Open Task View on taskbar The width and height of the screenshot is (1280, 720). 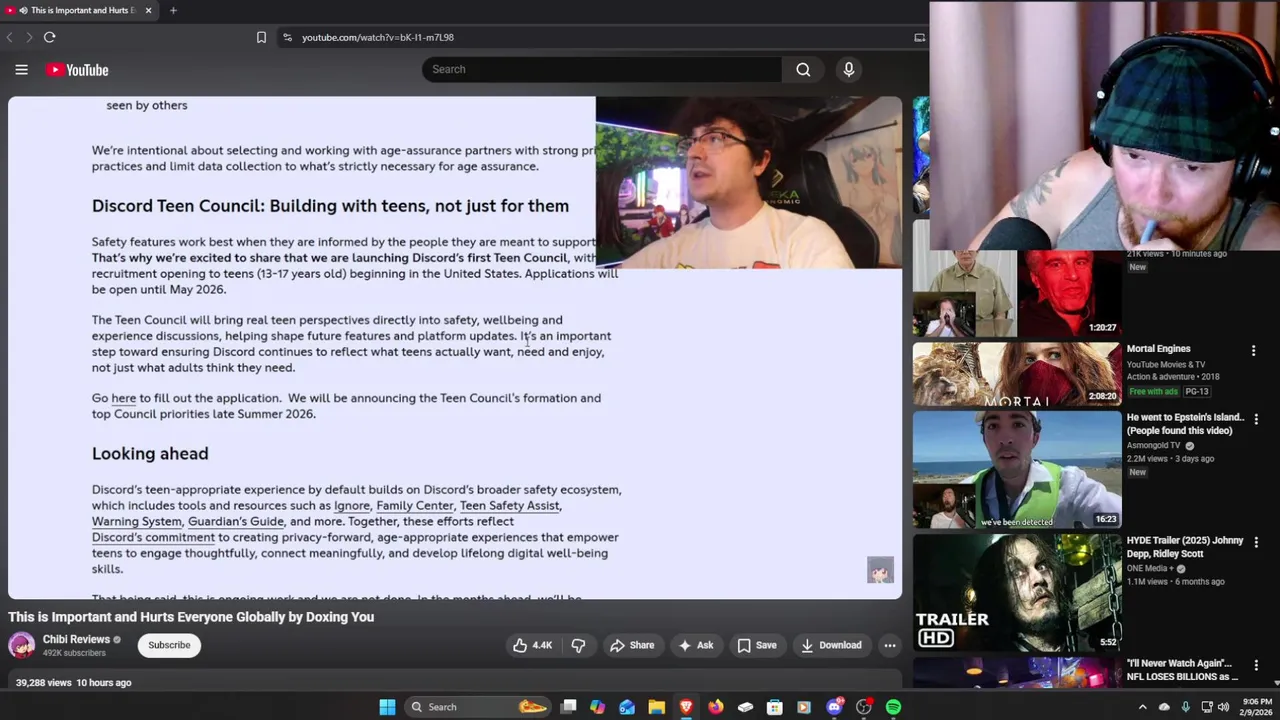coord(568,707)
